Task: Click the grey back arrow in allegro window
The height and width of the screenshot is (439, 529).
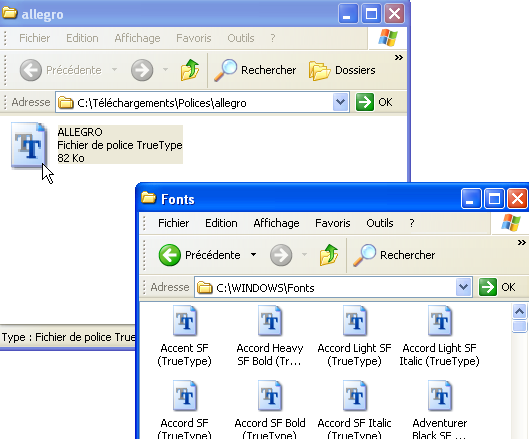Action: pyautogui.click(x=31, y=70)
